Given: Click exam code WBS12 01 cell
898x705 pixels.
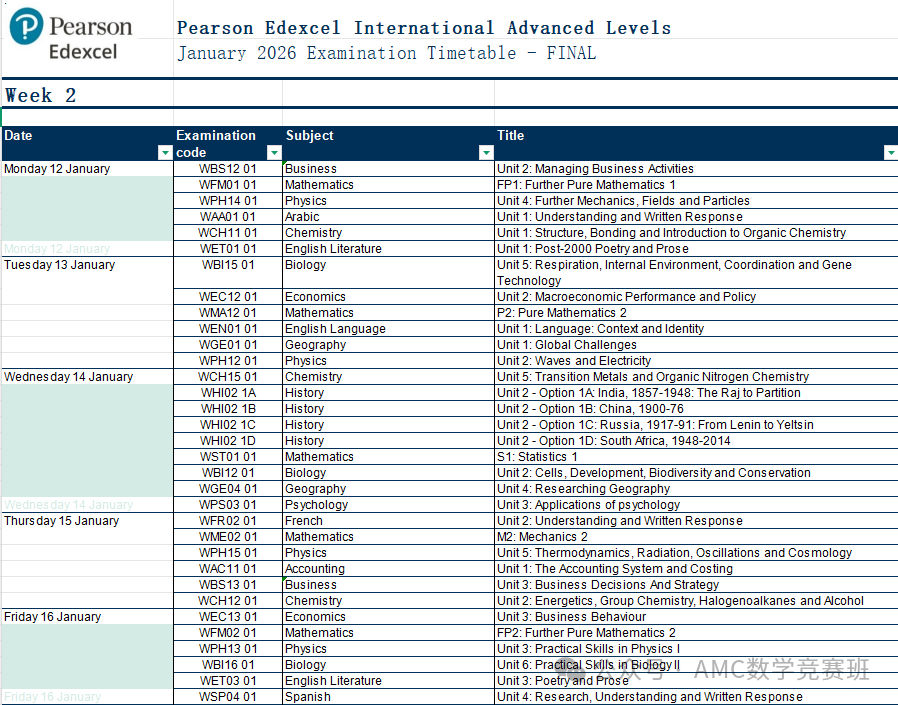Looking at the screenshot, I should coord(228,169).
